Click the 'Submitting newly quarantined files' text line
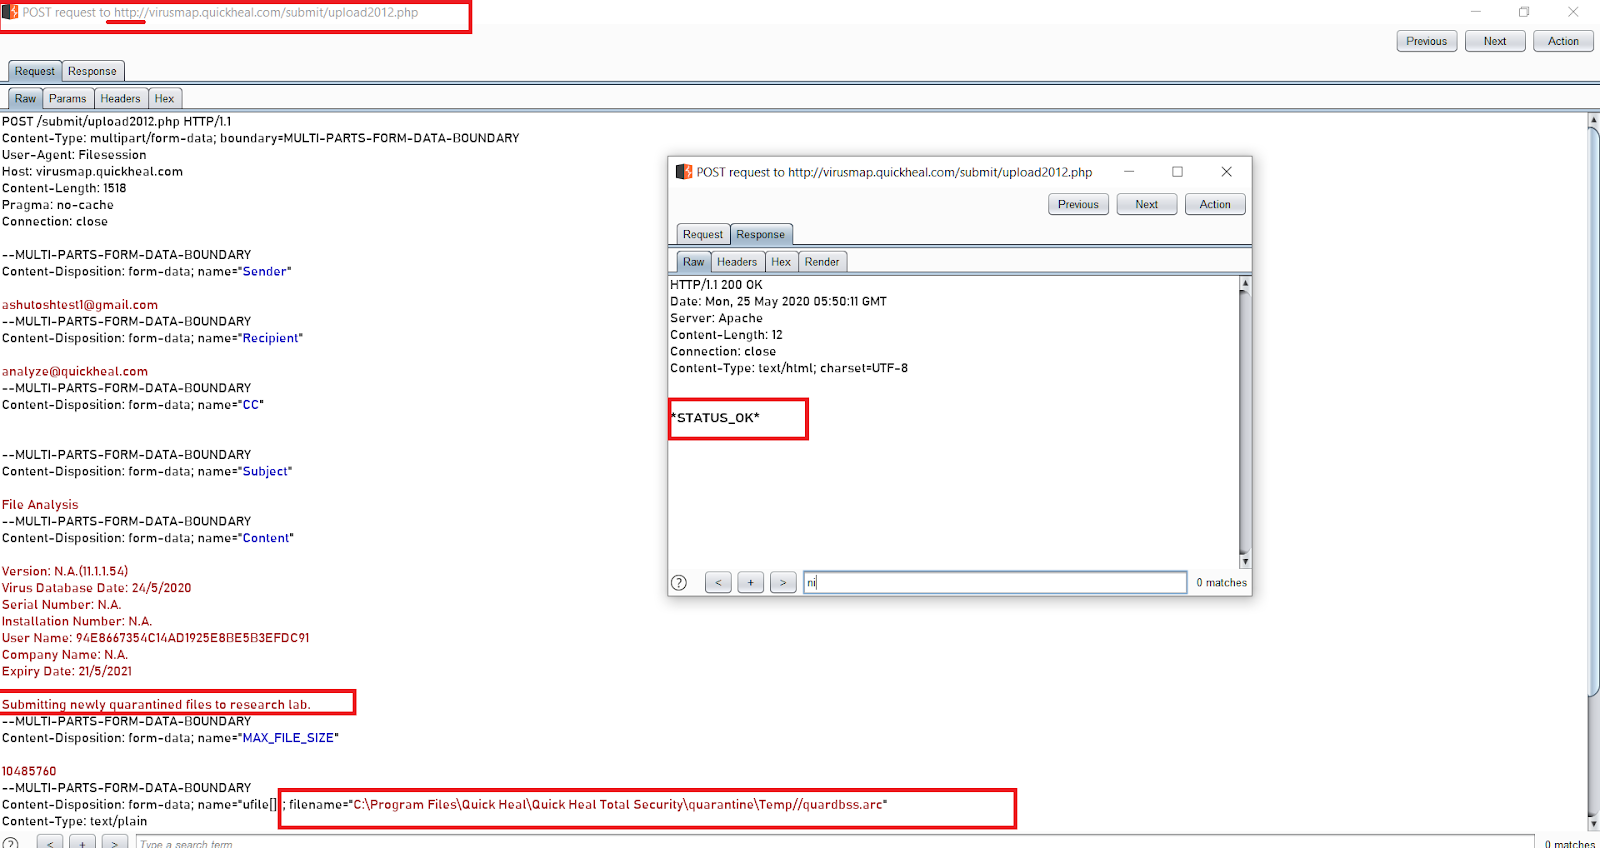Screen dimensions: 1600x848 (x=156, y=705)
